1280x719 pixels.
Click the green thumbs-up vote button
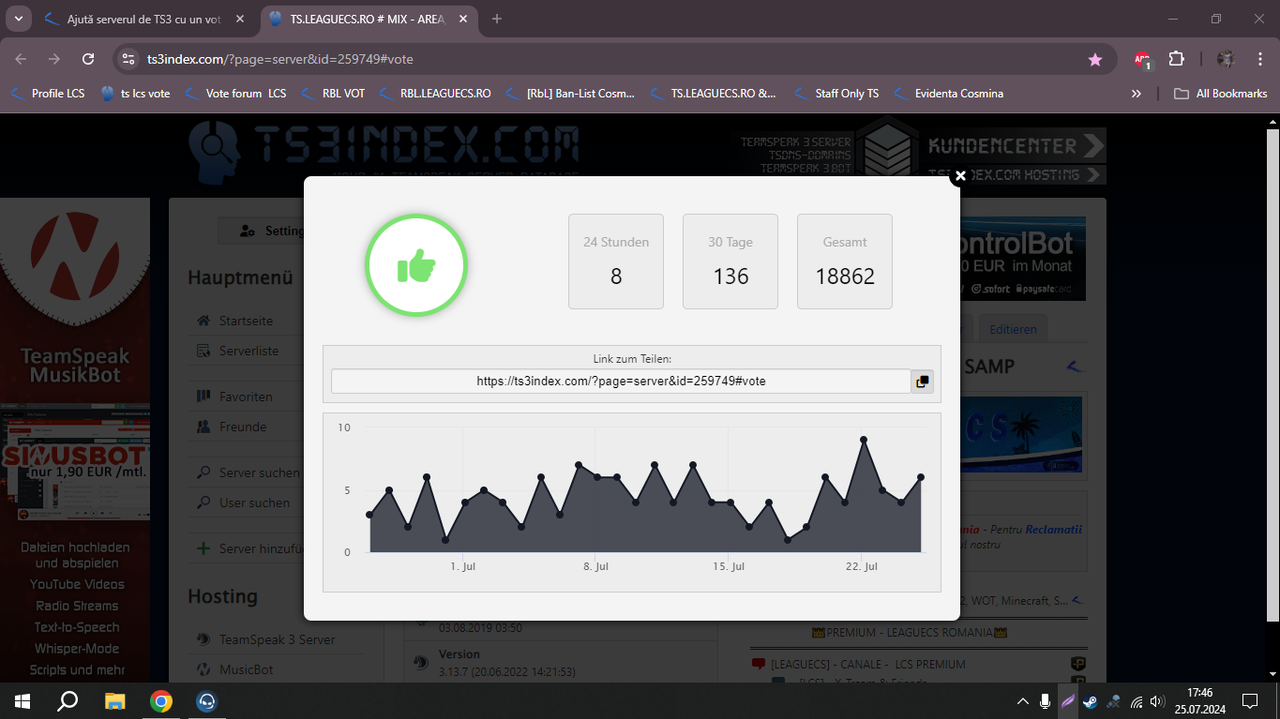pos(416,266)
